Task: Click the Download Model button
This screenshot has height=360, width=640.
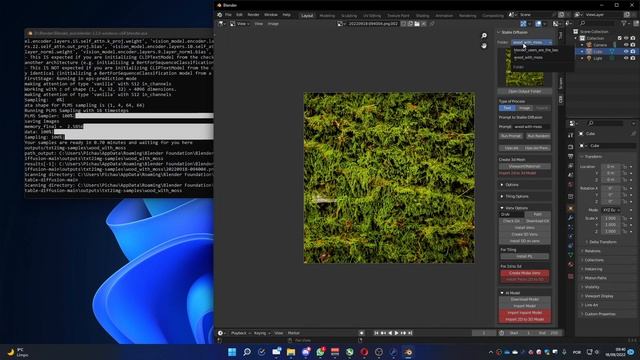Action: [524, 299]
